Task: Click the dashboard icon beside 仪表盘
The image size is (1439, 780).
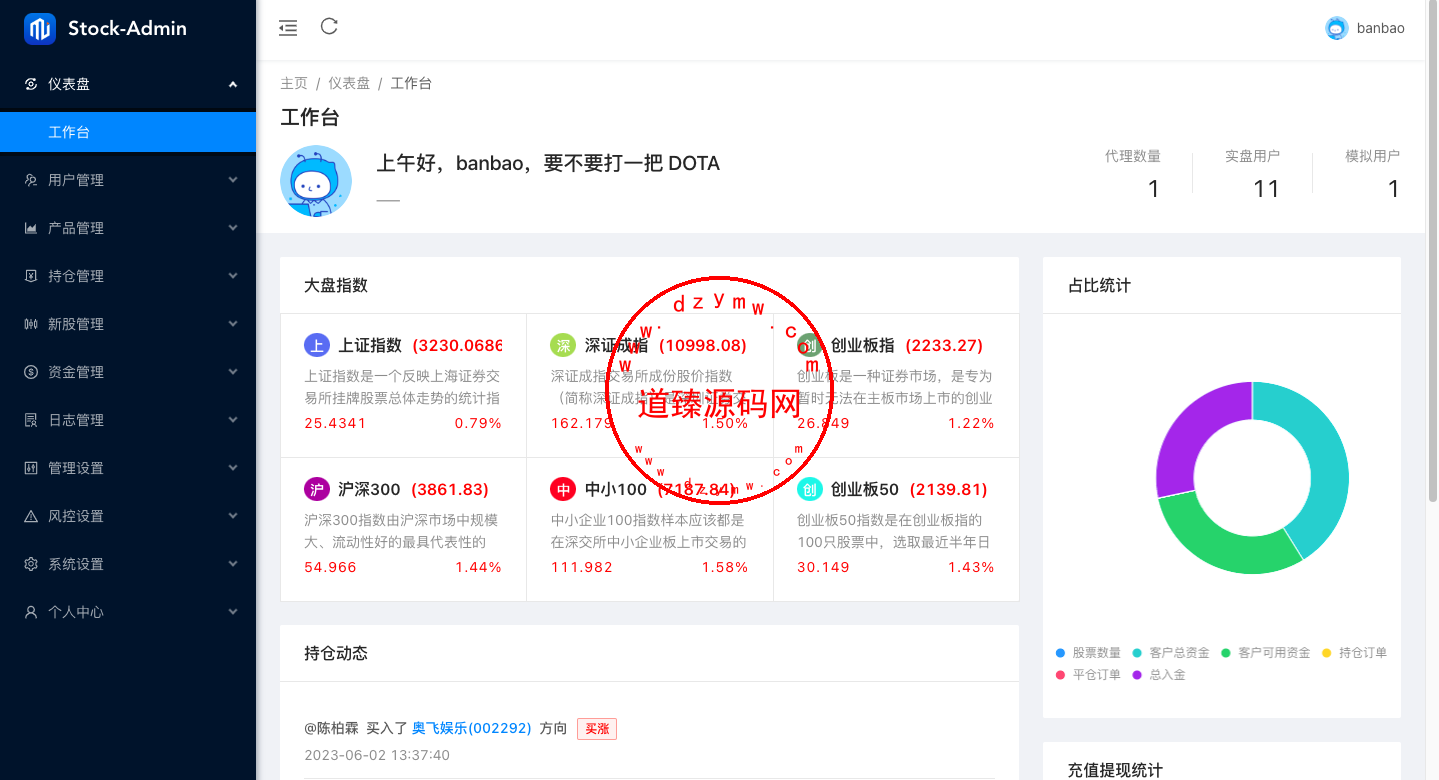Action: click(x=31, y=84)
